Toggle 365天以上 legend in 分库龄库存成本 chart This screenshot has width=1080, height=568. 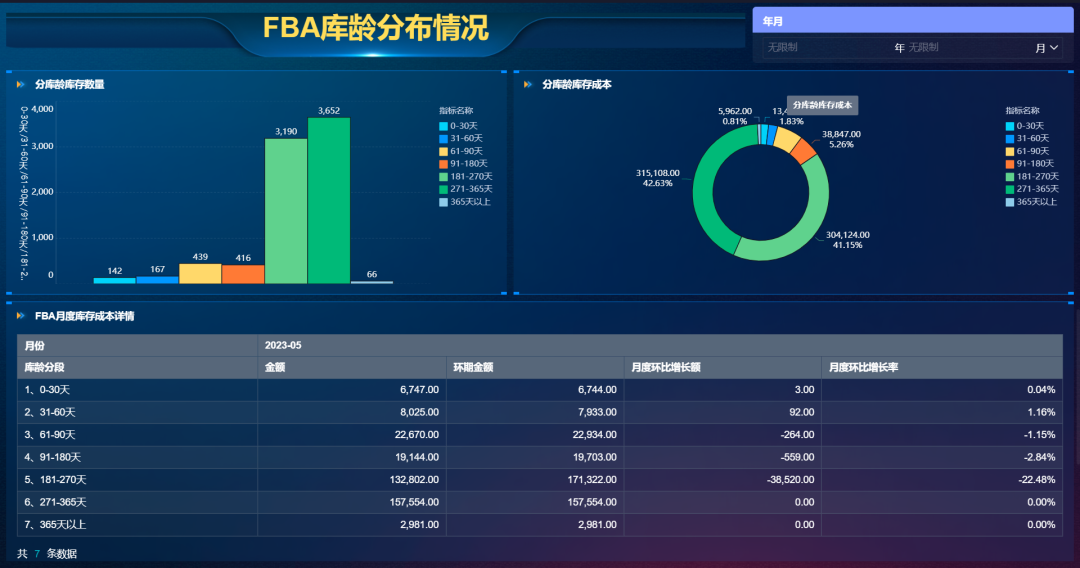tap(1031, 202)
